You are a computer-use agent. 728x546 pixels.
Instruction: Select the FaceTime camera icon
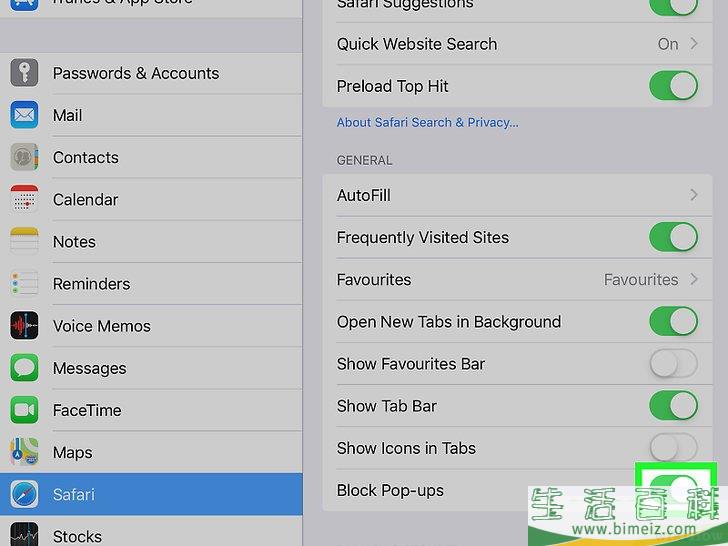(x=24, y=410)
